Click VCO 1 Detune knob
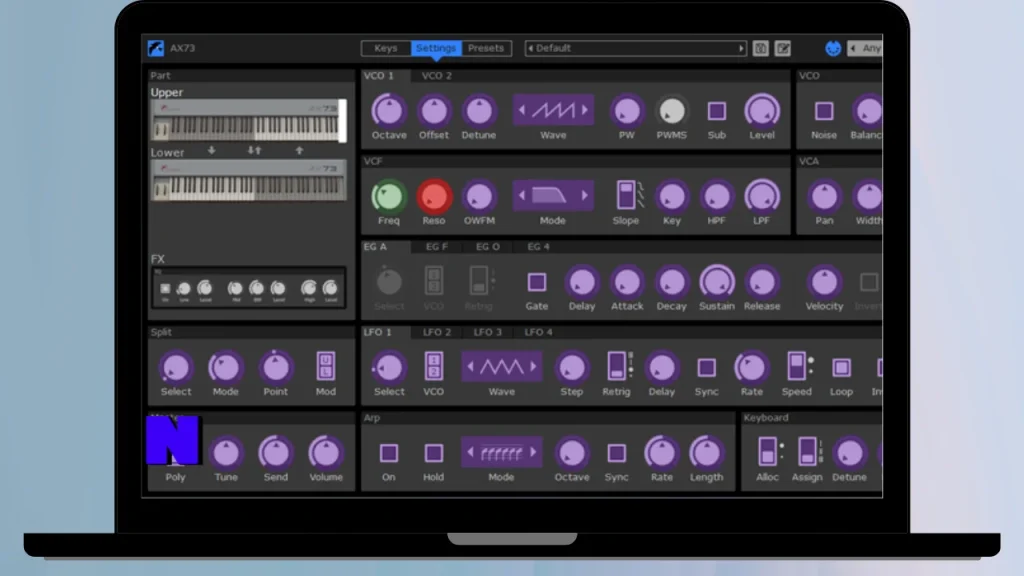This screenshot has width=1024, height=576. 479,110
